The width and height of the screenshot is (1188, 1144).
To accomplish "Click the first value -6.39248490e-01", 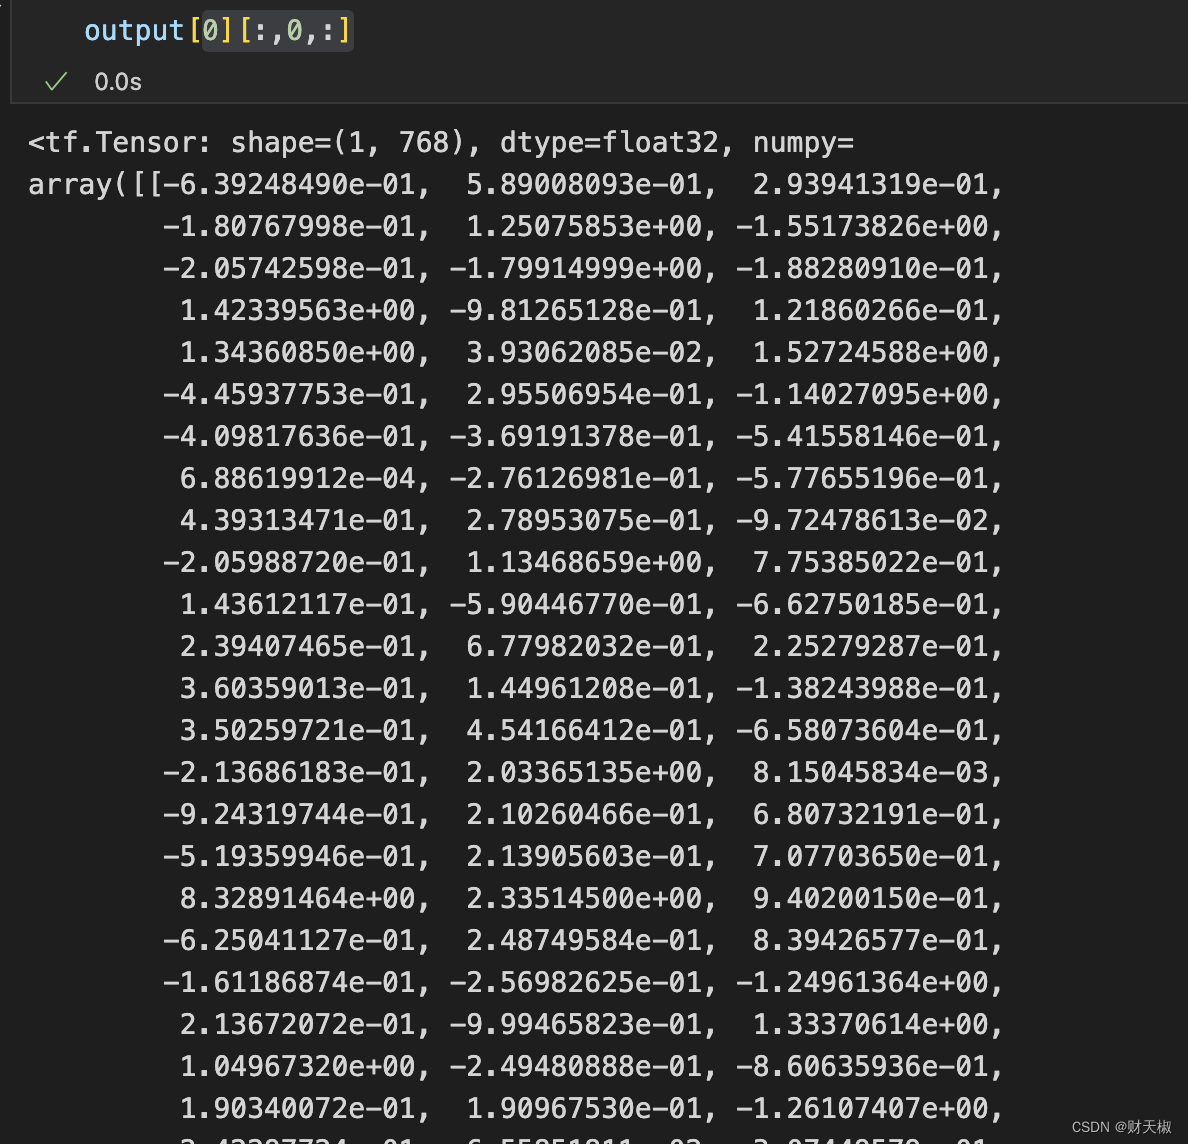I will (288, 185).
